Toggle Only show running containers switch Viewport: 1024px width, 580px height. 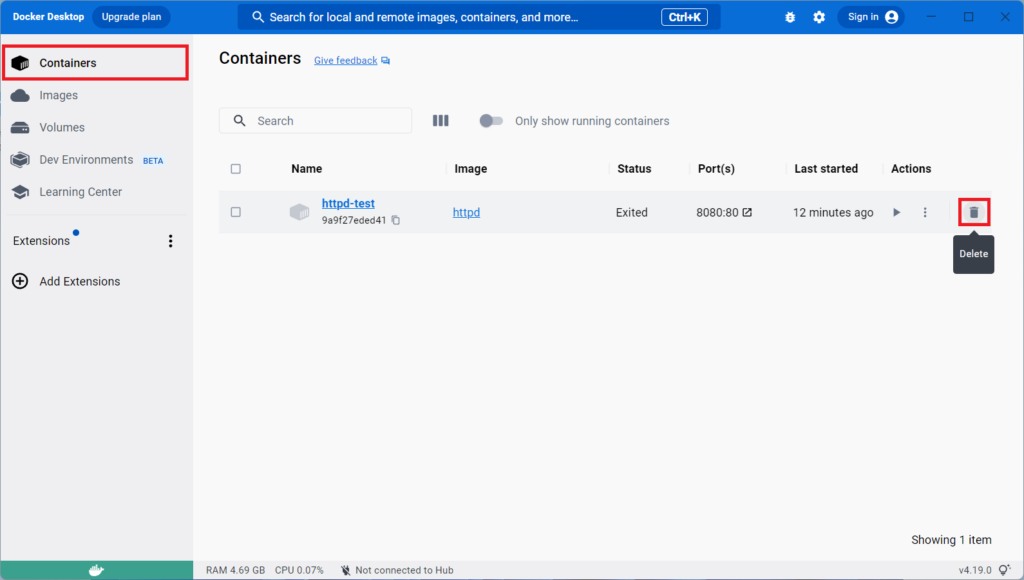pyautogui.click(x=491, y=121)
